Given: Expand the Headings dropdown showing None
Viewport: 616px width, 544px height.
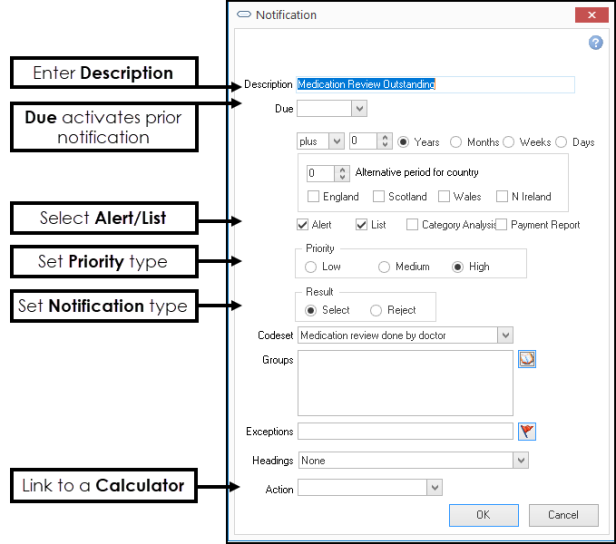Looking at the screenshot, I should (x=520, y=461).
